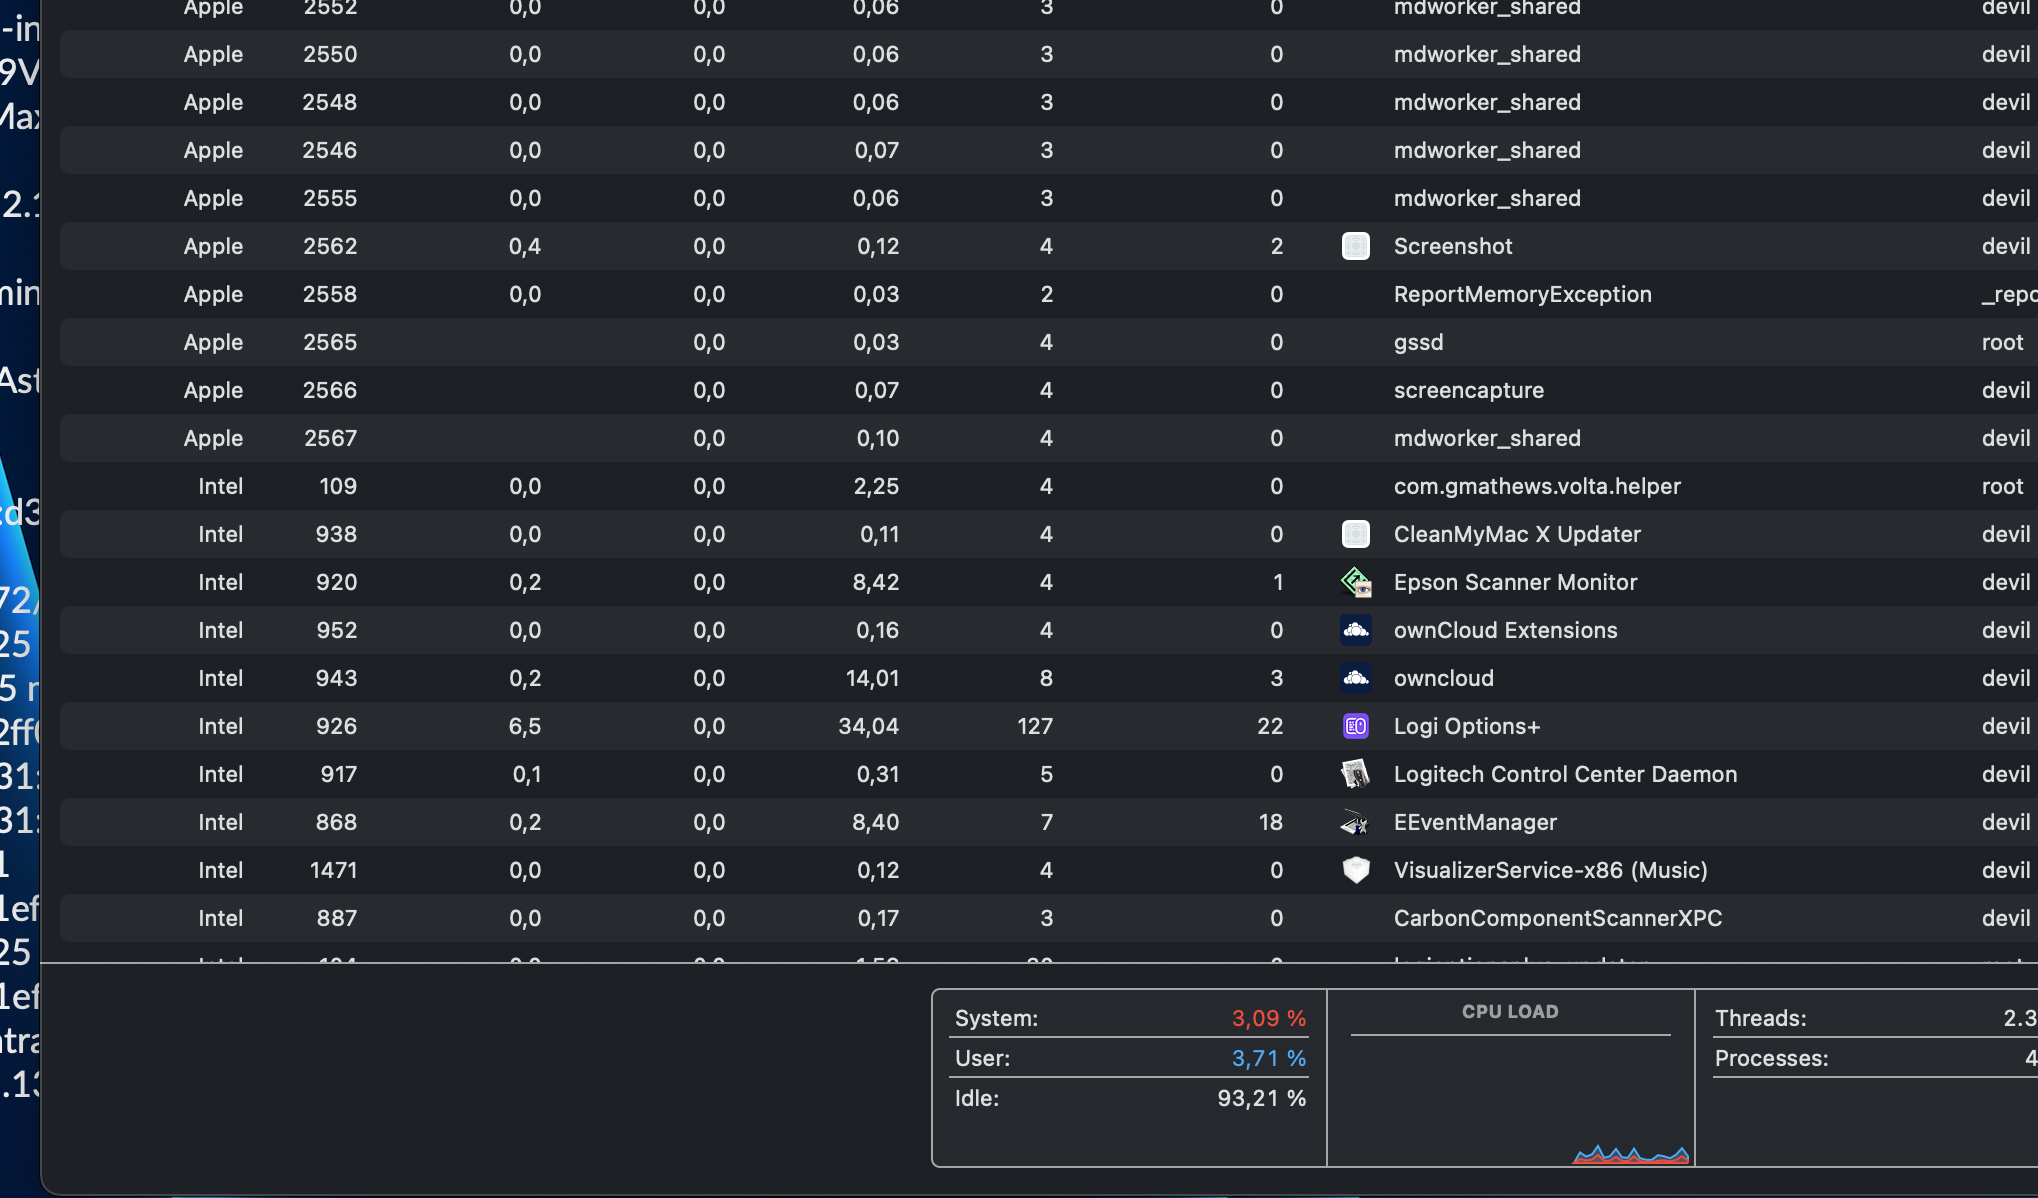Click the Logi Options+ purple icon
The image size is (2038, 1198).
point(1355,726)
